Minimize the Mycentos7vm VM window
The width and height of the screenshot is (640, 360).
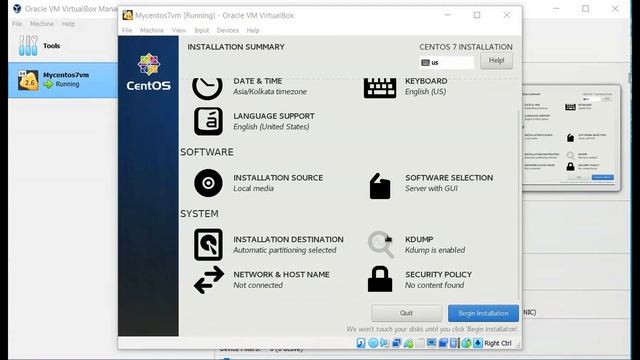448,15
